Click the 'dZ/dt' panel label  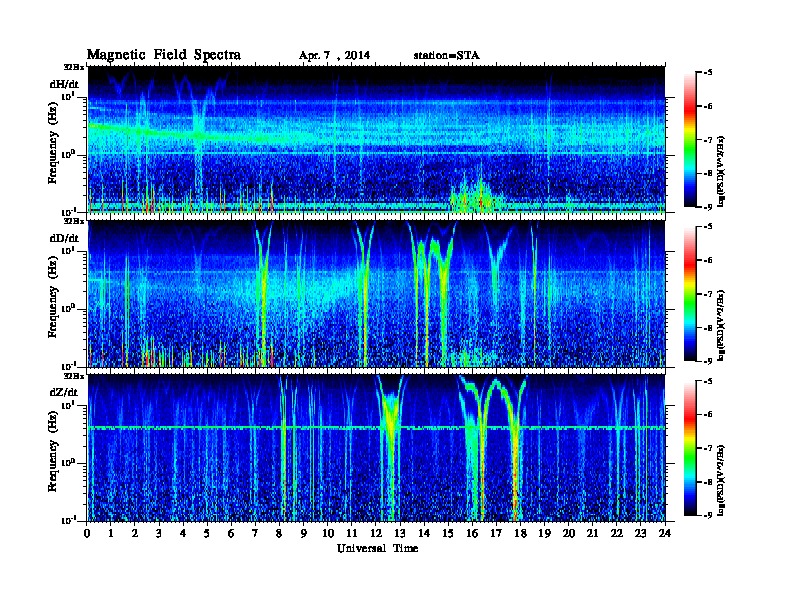[64, 392]
